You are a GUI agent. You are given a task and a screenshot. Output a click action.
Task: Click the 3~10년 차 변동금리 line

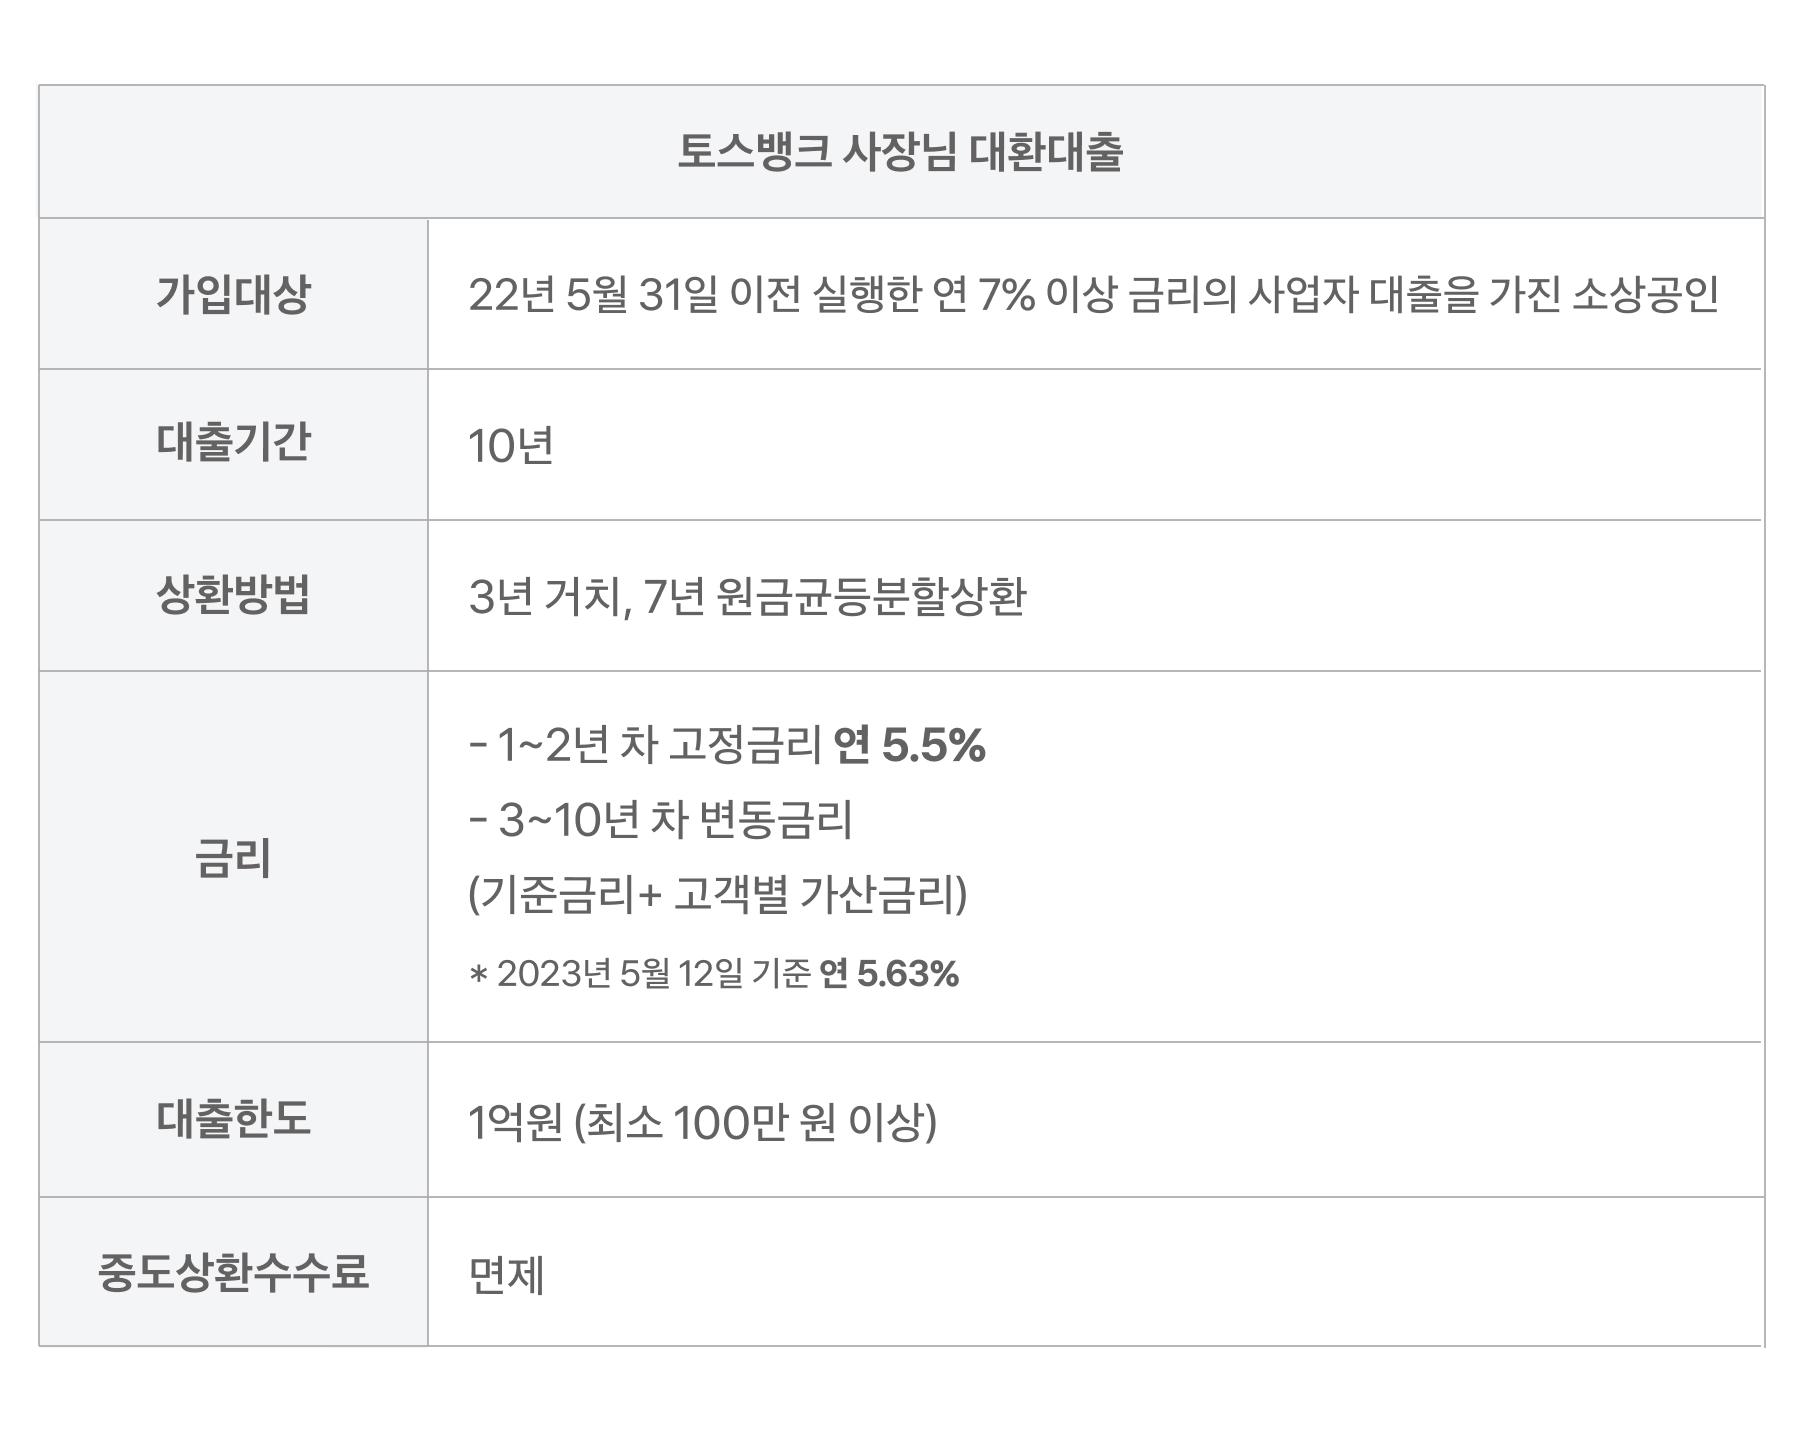coord(660,821)
